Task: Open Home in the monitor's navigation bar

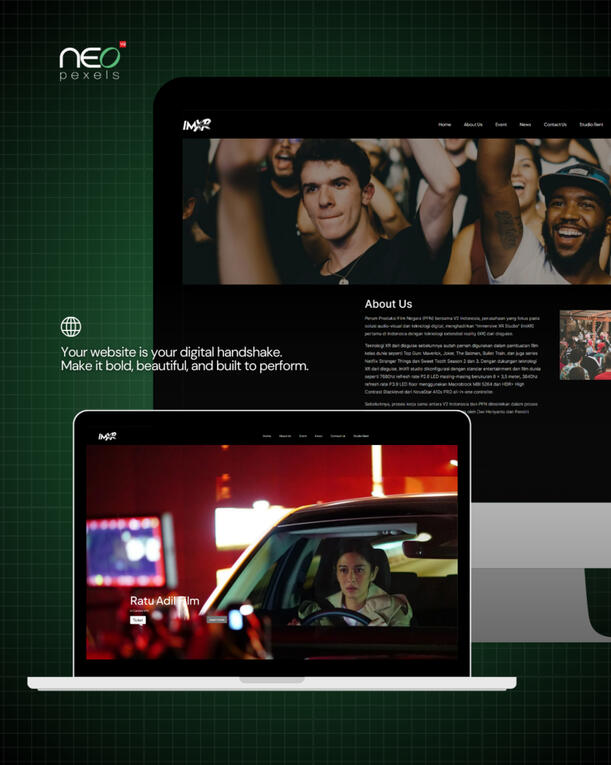Action: (x=444, y=125)
